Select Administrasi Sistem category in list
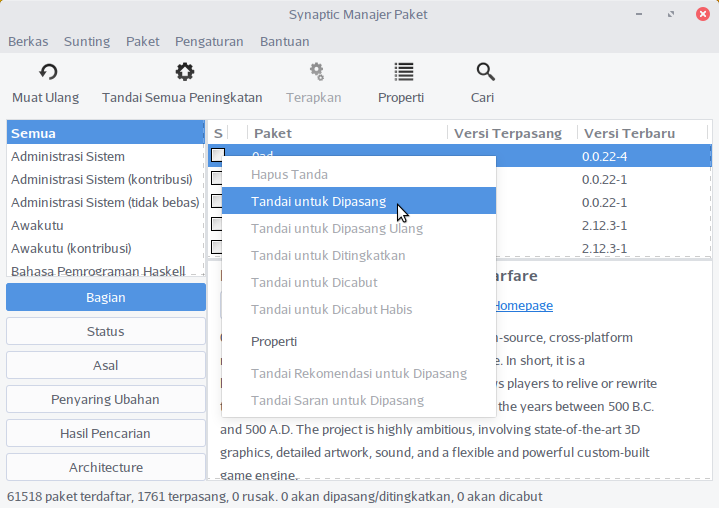 [x=68, y=156]
